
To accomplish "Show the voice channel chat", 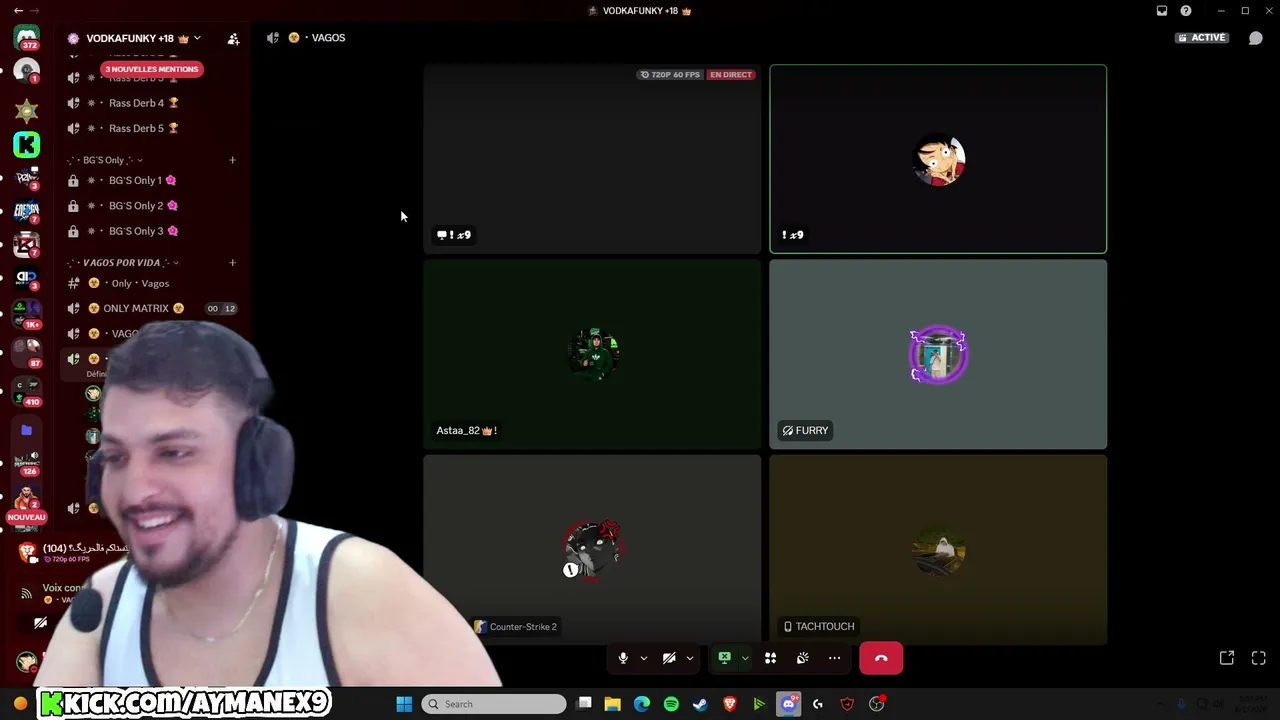I will pos(1256,38).
